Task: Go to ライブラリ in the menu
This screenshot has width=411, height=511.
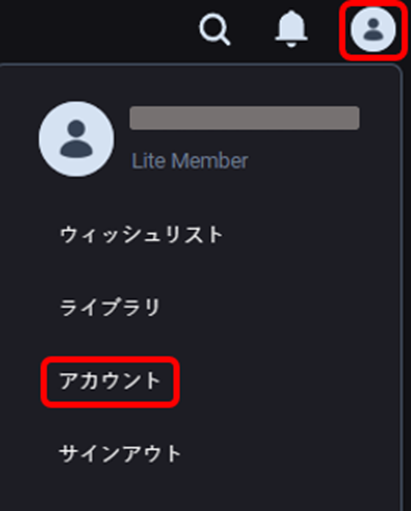Action: pyautogui.click(x=110, y=307)
